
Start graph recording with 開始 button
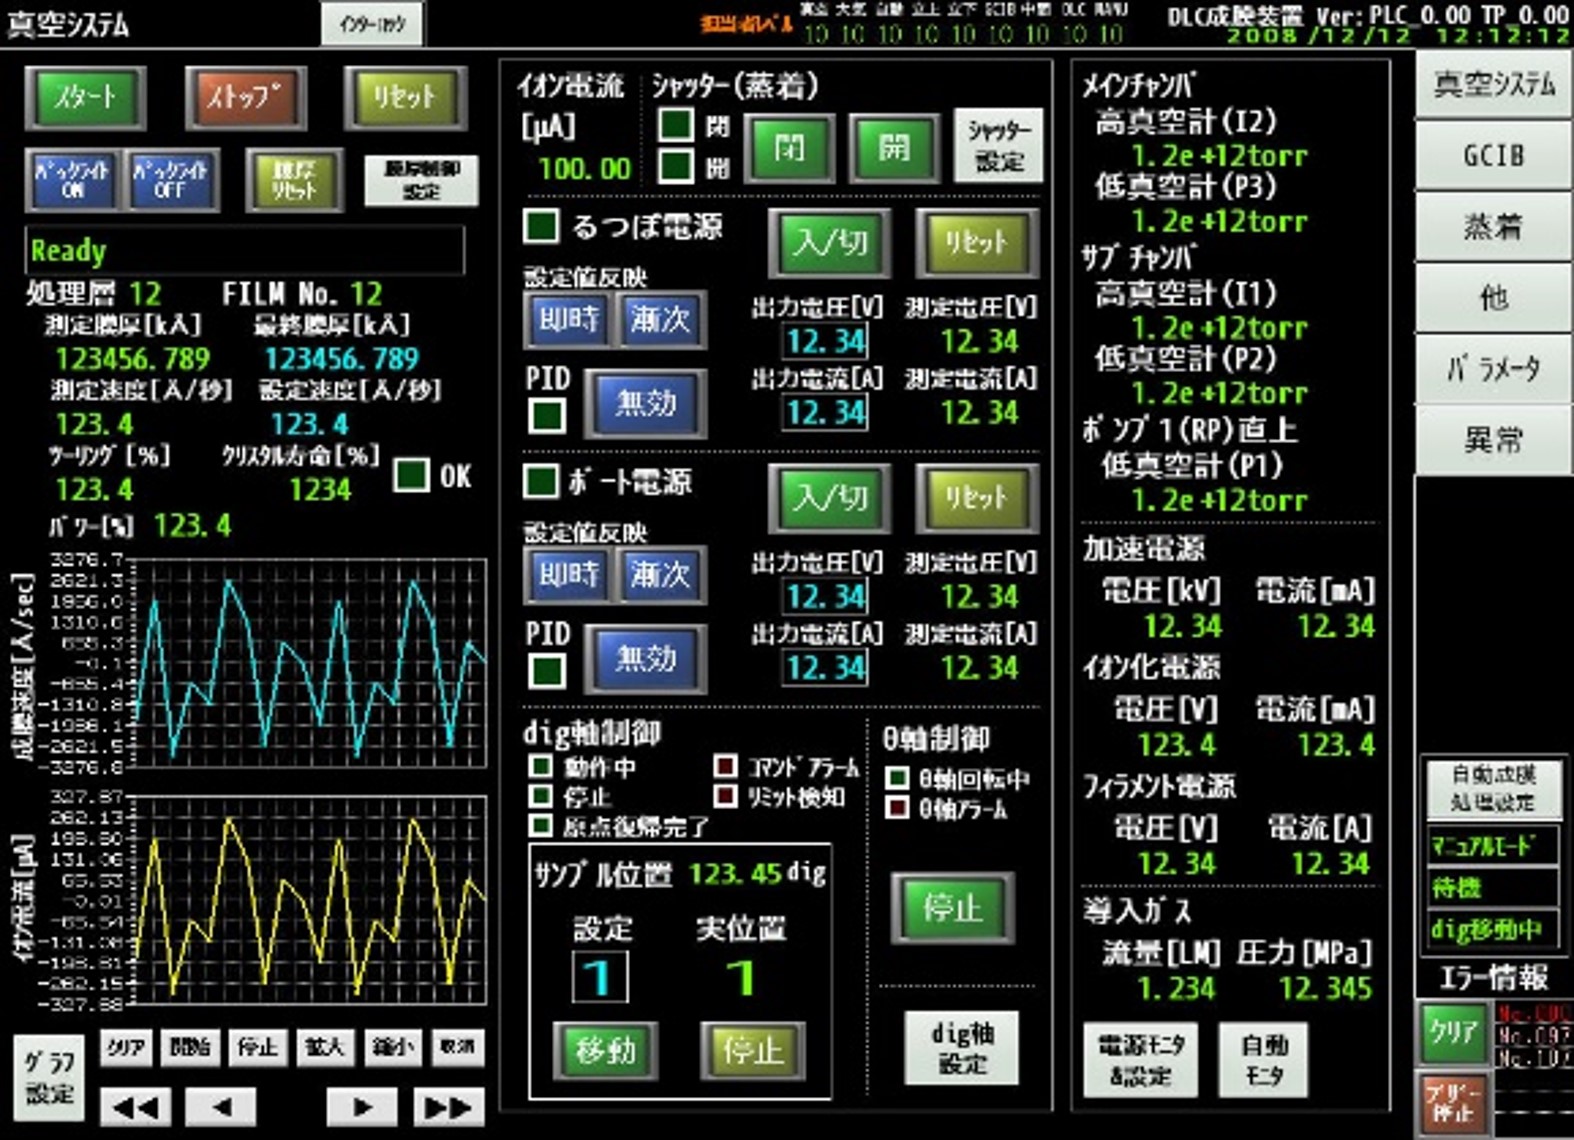coord(190,1047)
